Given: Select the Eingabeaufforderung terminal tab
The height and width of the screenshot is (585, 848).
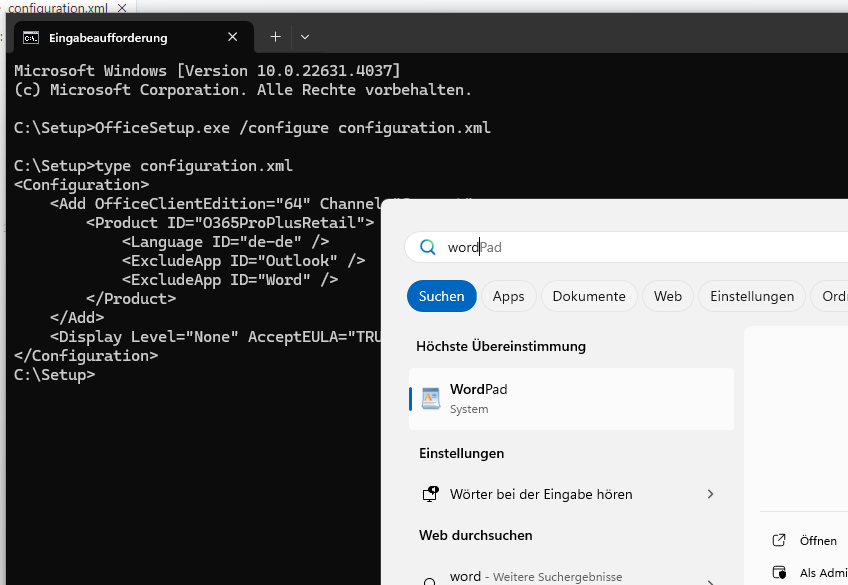Looking at the screenshot, I should (134, 37).
